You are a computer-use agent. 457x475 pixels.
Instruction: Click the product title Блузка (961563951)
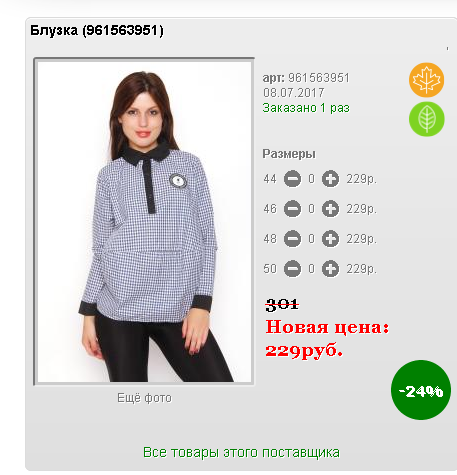point(97,30)
